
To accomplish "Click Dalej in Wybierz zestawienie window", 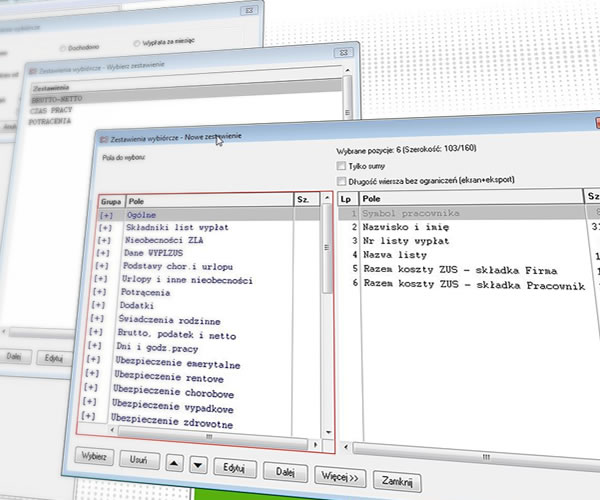I will 14,357.
